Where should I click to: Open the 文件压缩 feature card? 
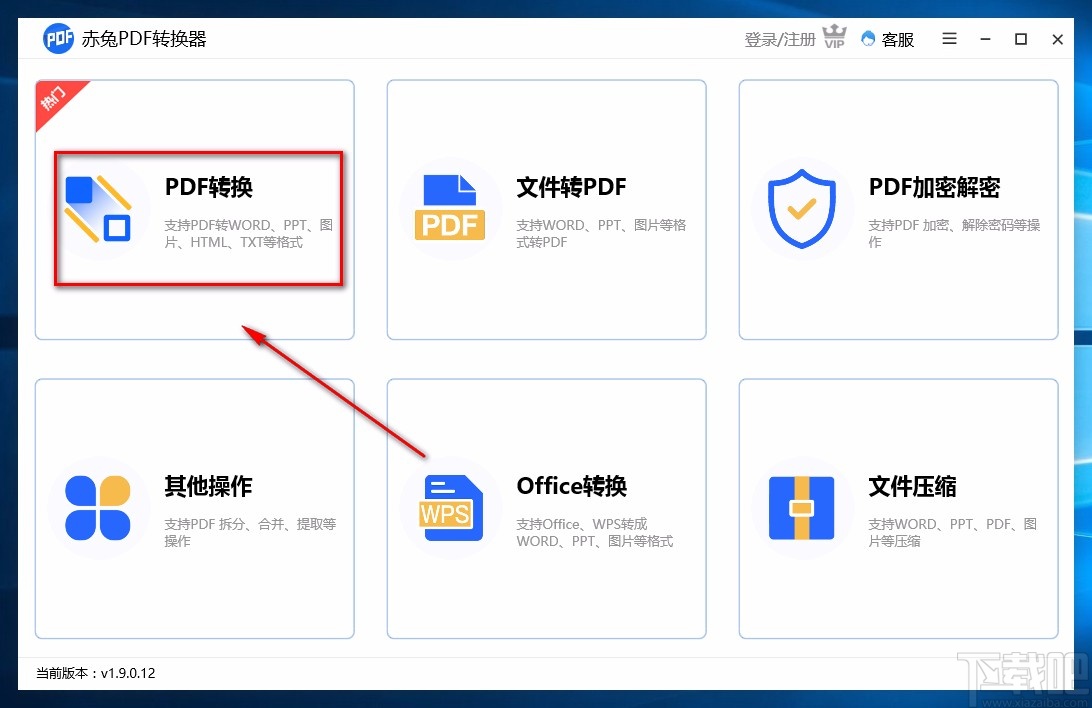tap(898, 508)
